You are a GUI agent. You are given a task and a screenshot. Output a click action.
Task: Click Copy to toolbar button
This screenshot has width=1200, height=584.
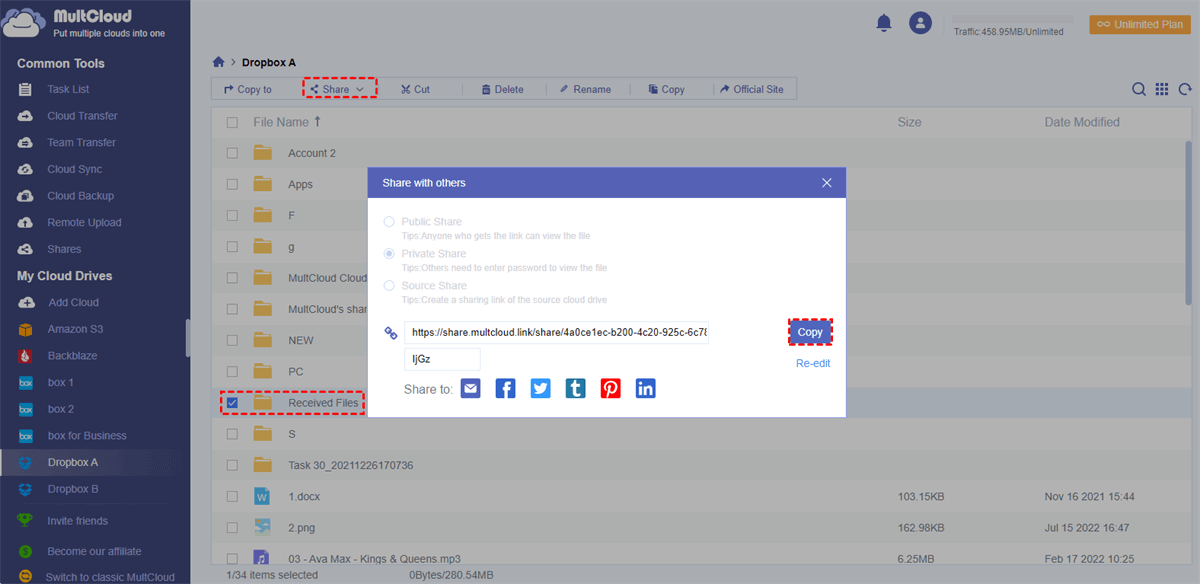pyautogui.click(x=248, y=89)
